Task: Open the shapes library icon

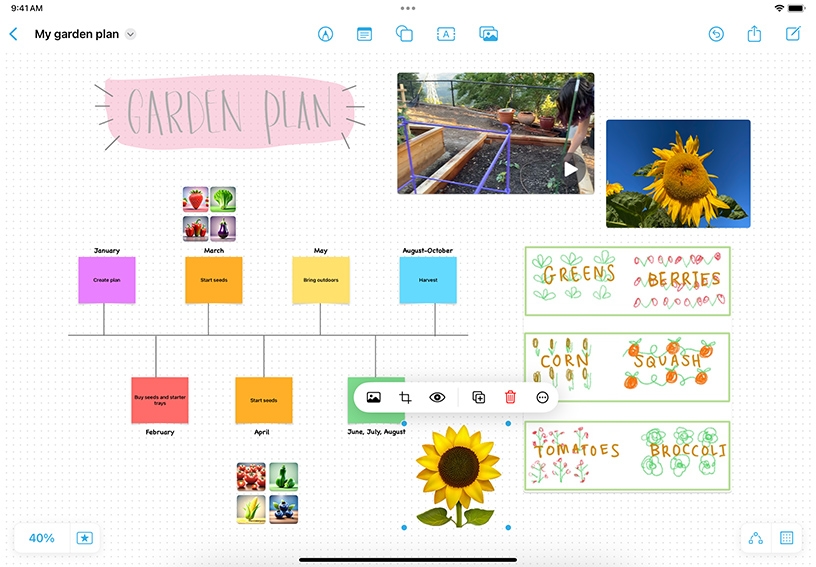Action: (x=405, y=34)
